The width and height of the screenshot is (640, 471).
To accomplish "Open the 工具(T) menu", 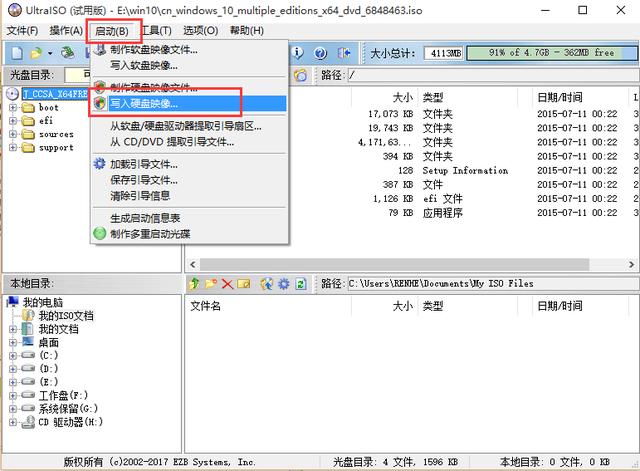I will 156,31.
